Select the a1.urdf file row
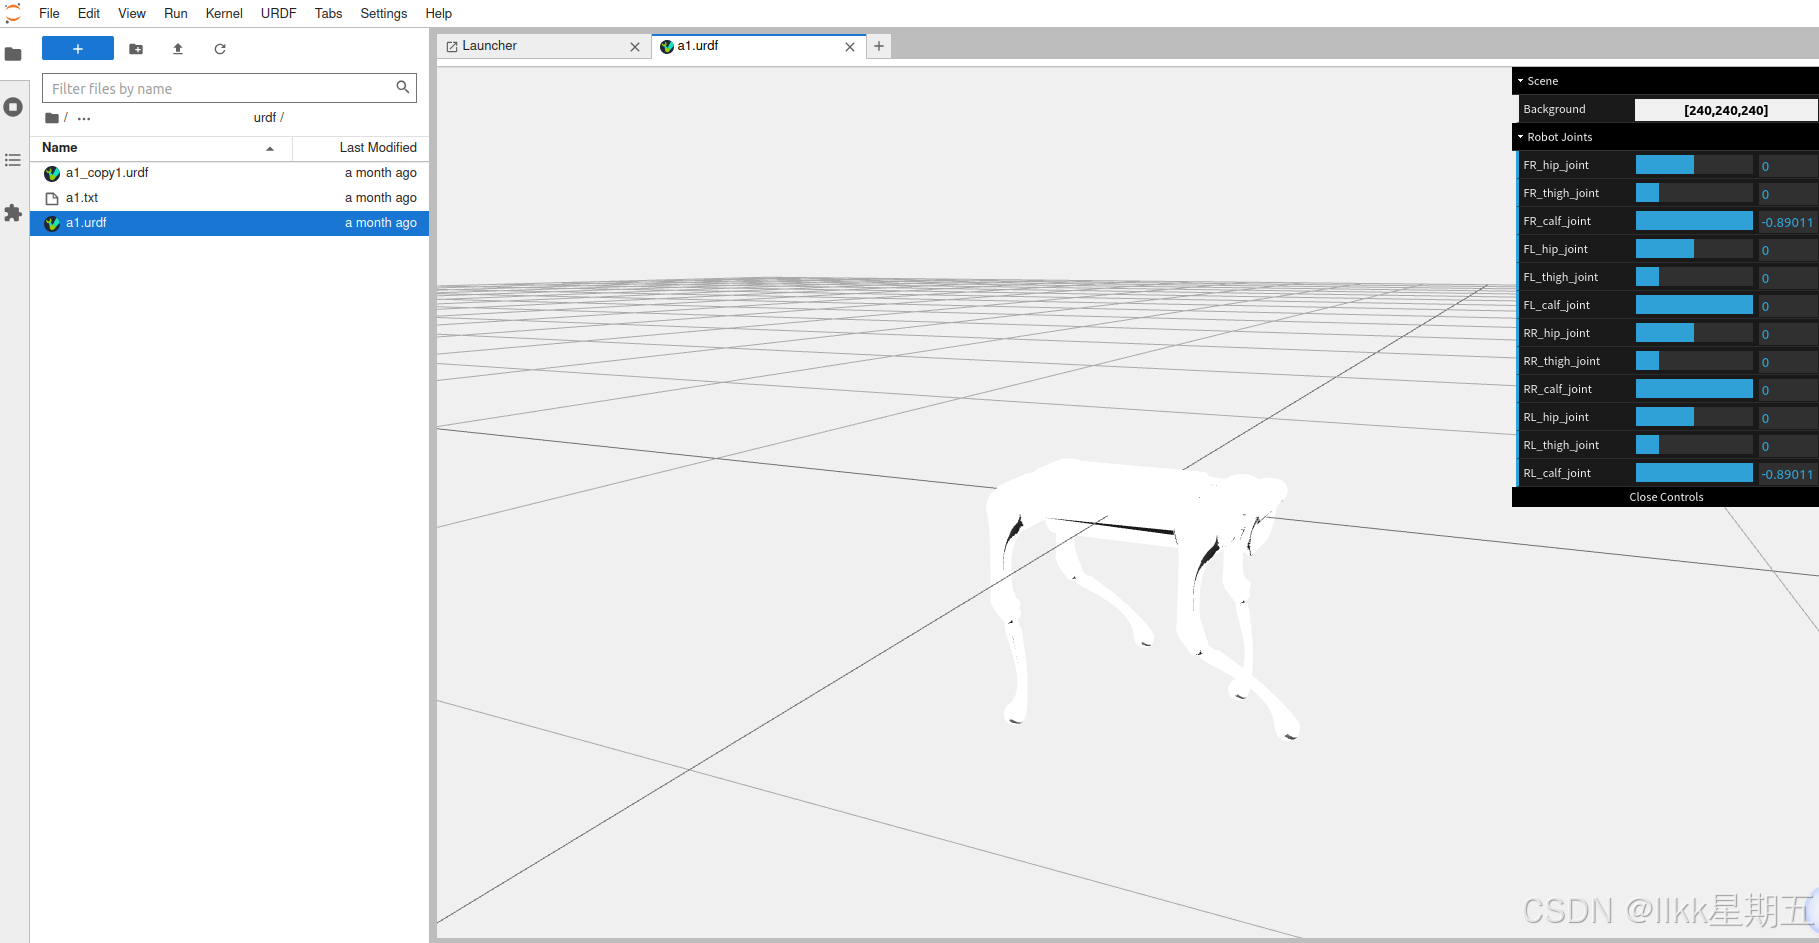The image size is (1819, 943). click(230, 223)
